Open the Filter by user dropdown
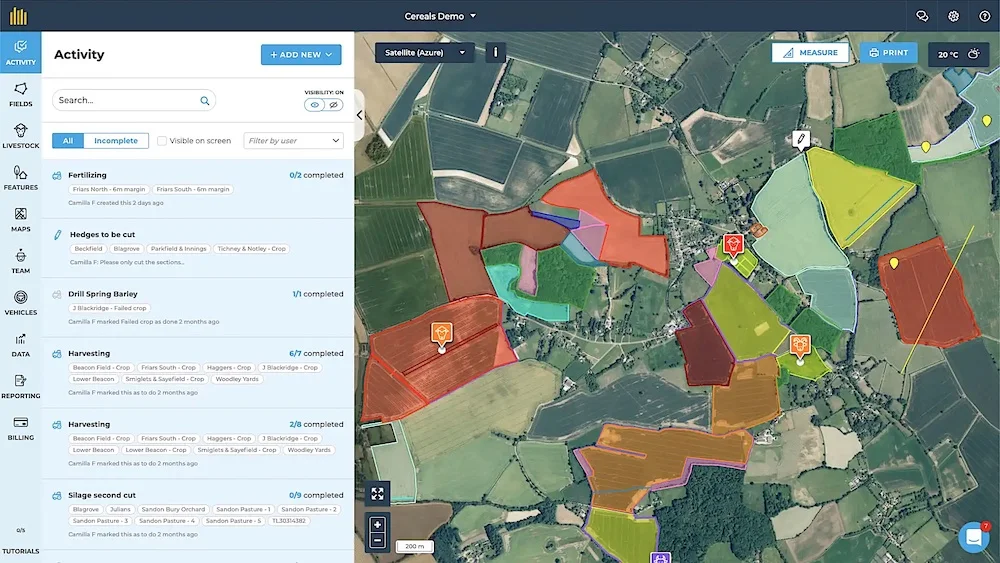This screenshot has height=563, width=1000. tap(294, 141)
